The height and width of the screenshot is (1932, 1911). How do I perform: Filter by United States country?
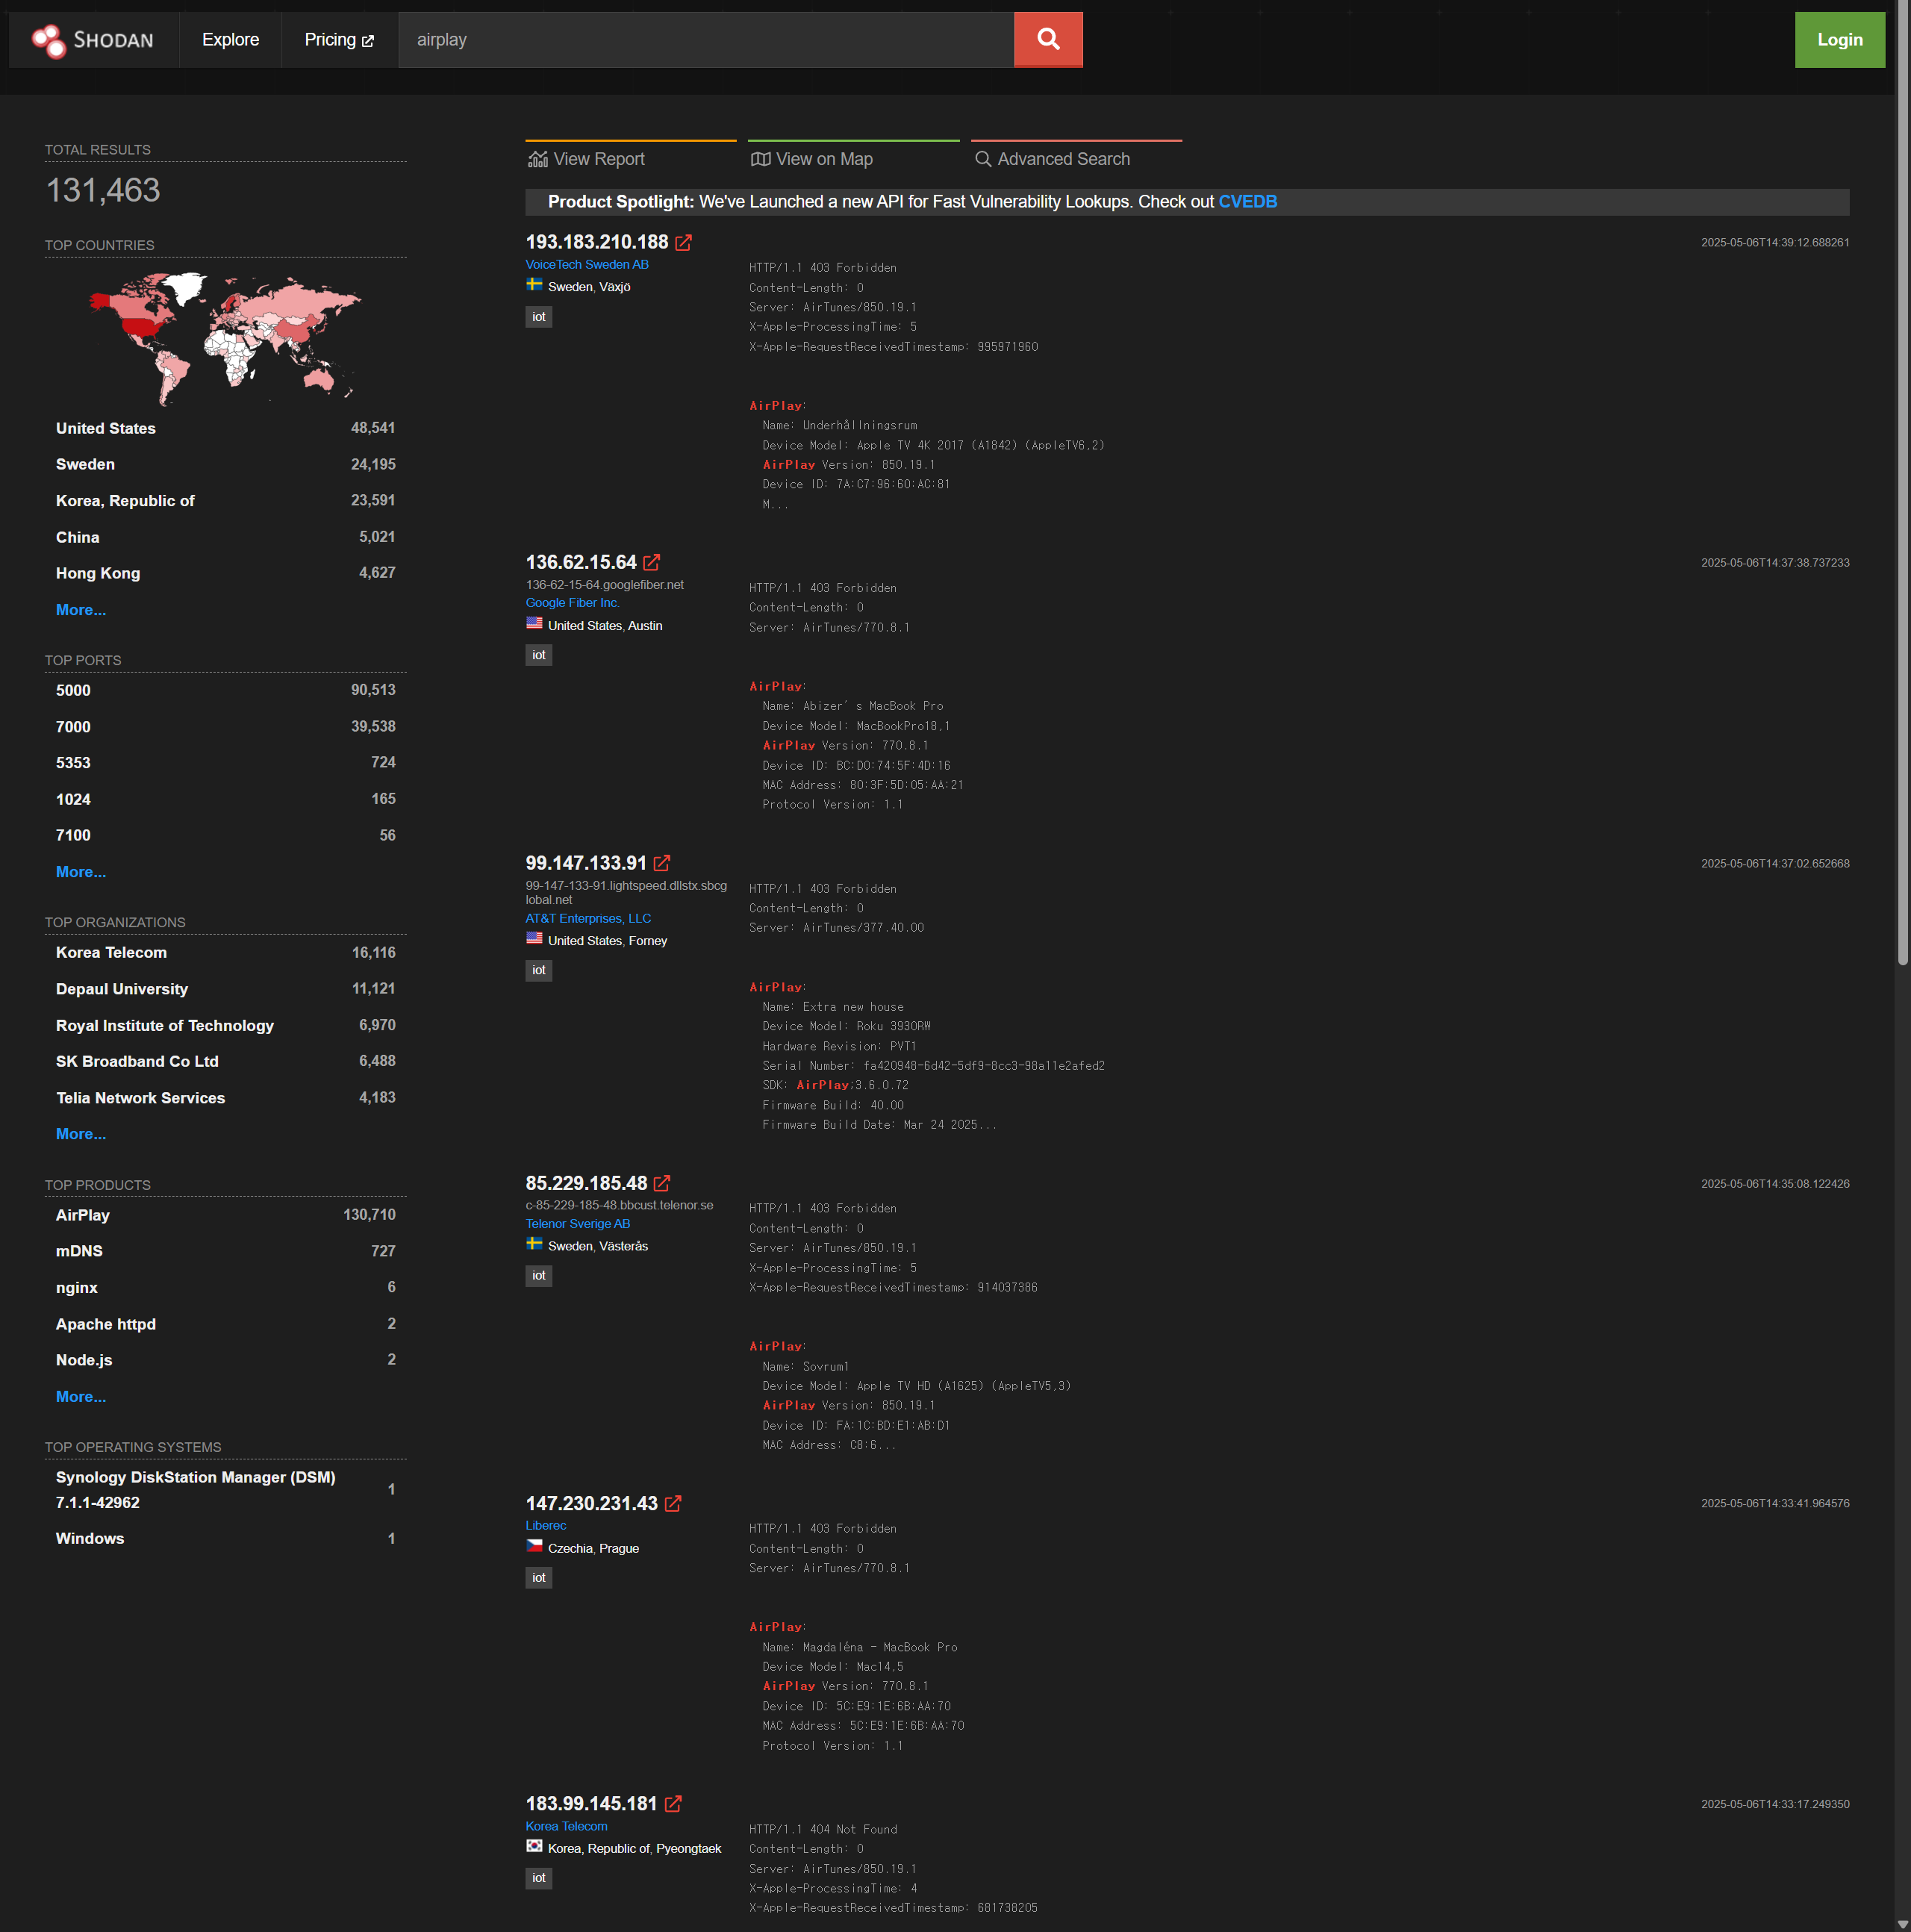tap(225, 428)
